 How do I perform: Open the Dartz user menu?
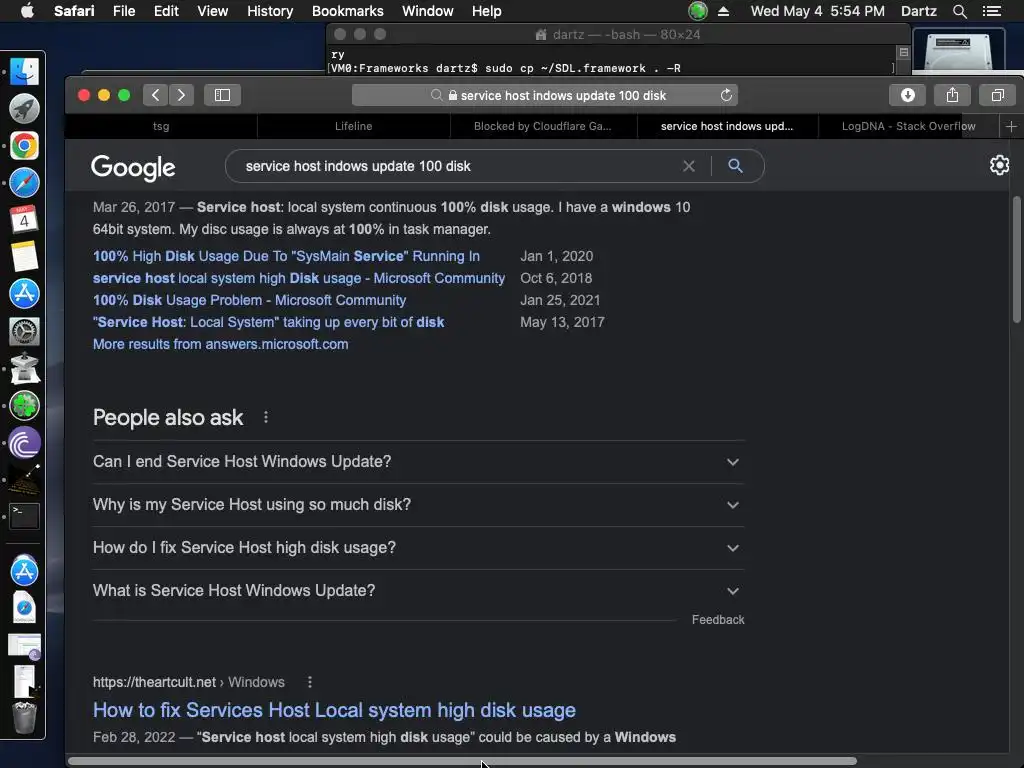click(x=918, y=11)
